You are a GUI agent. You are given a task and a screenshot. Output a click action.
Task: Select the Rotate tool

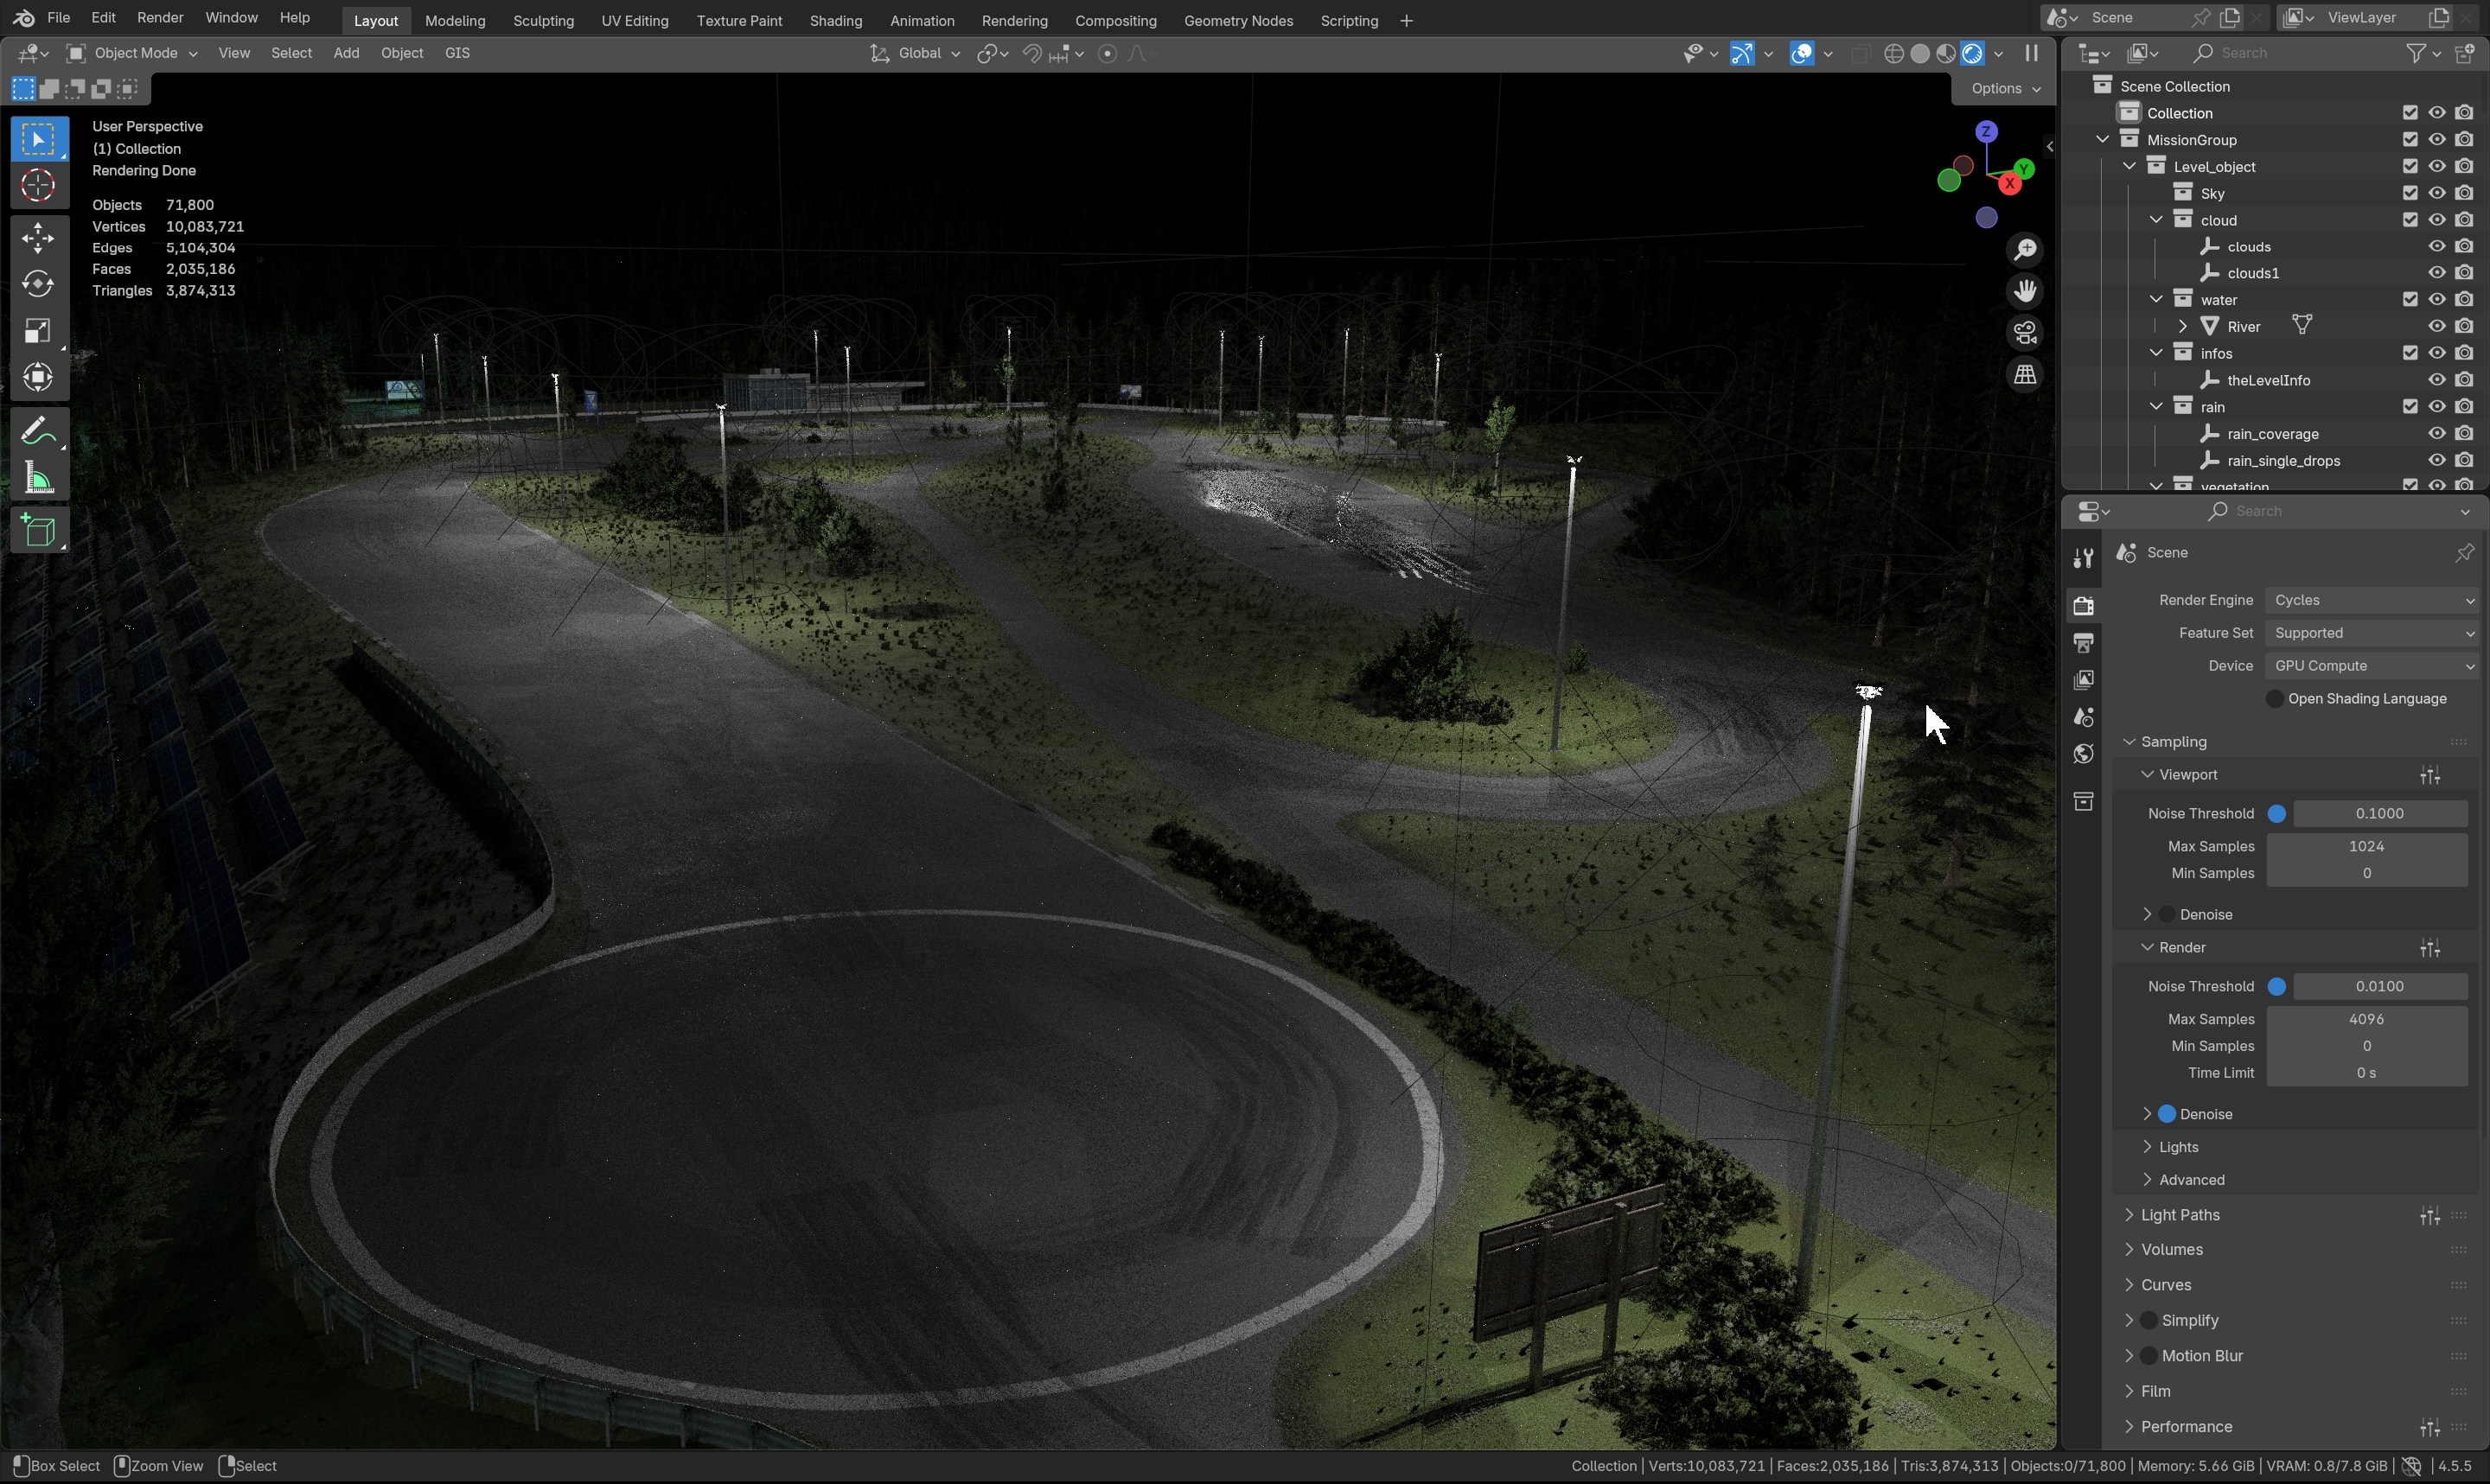click(38, 285)
